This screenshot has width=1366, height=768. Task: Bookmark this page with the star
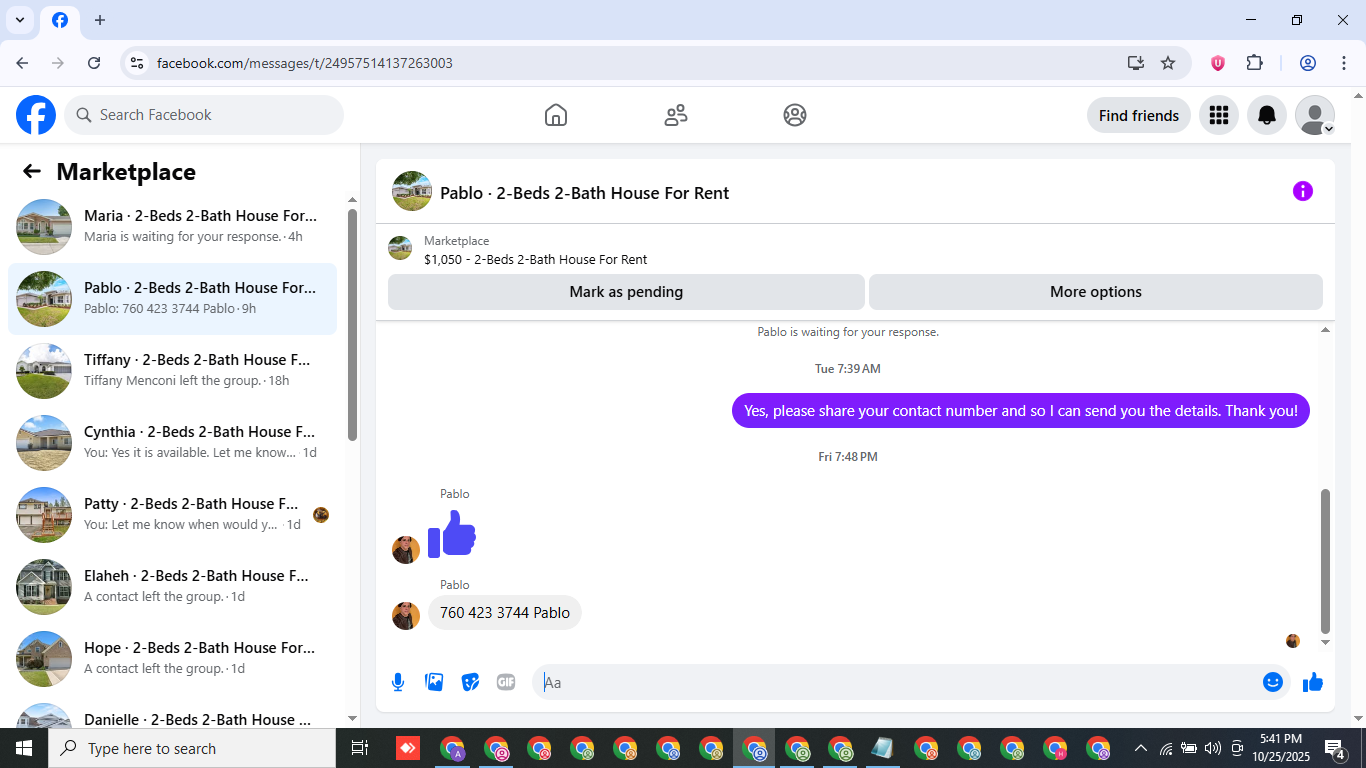point(1168,63)
